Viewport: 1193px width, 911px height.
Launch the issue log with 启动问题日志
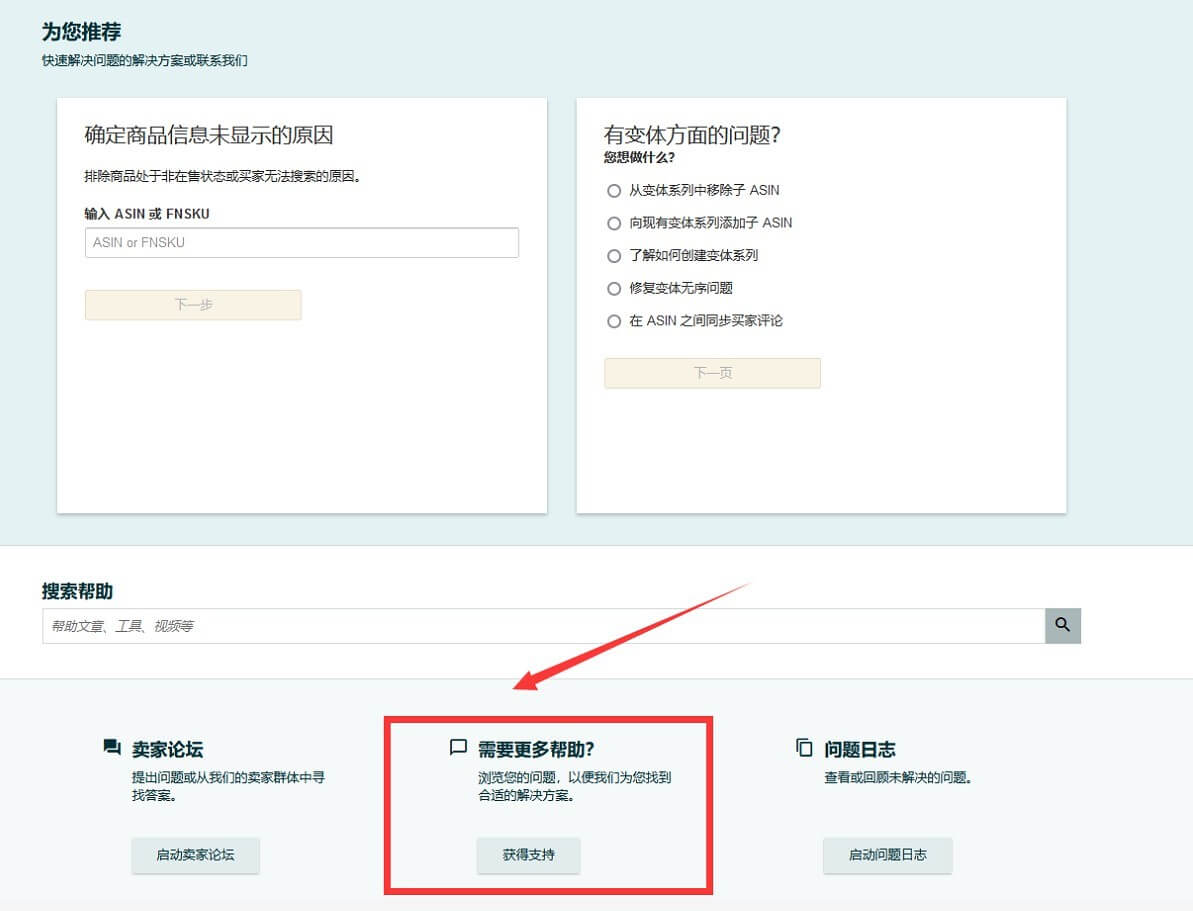coord(887,855)
